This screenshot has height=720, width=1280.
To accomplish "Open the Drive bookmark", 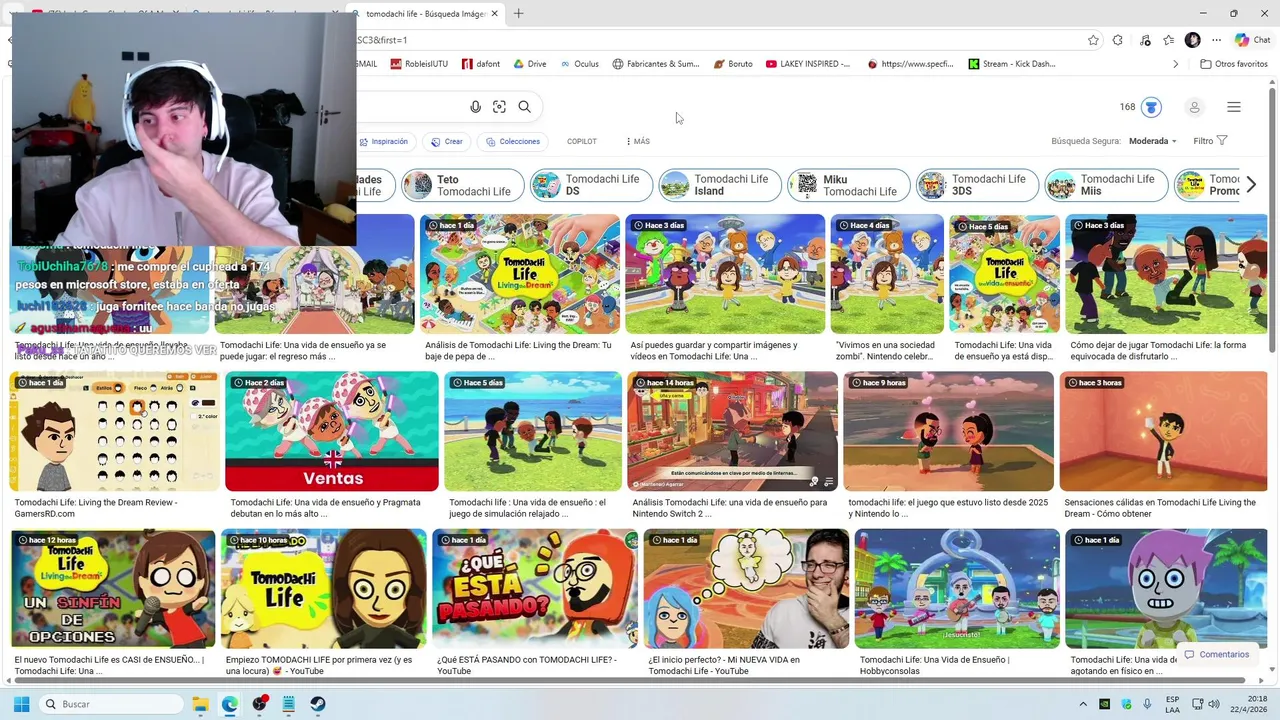I will coord(530,64).
